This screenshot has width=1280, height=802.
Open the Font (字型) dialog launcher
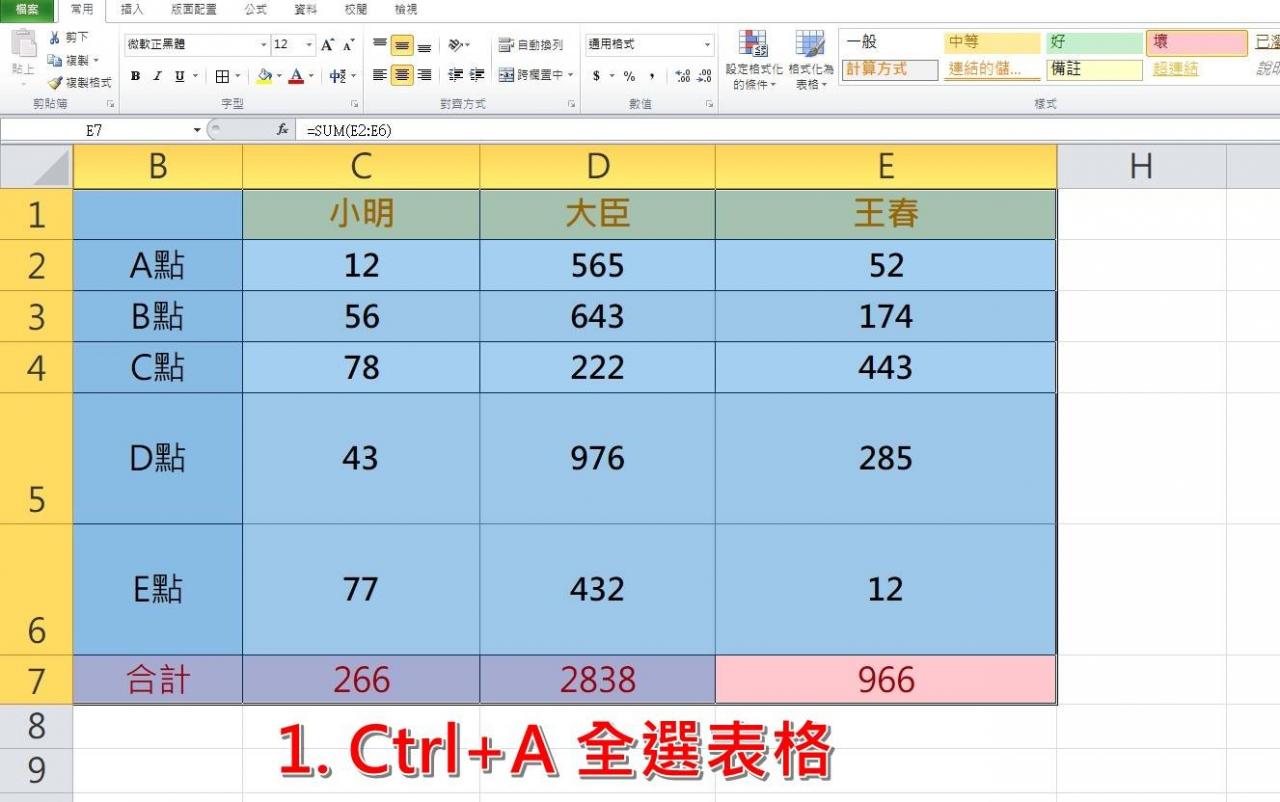(355, 104)
